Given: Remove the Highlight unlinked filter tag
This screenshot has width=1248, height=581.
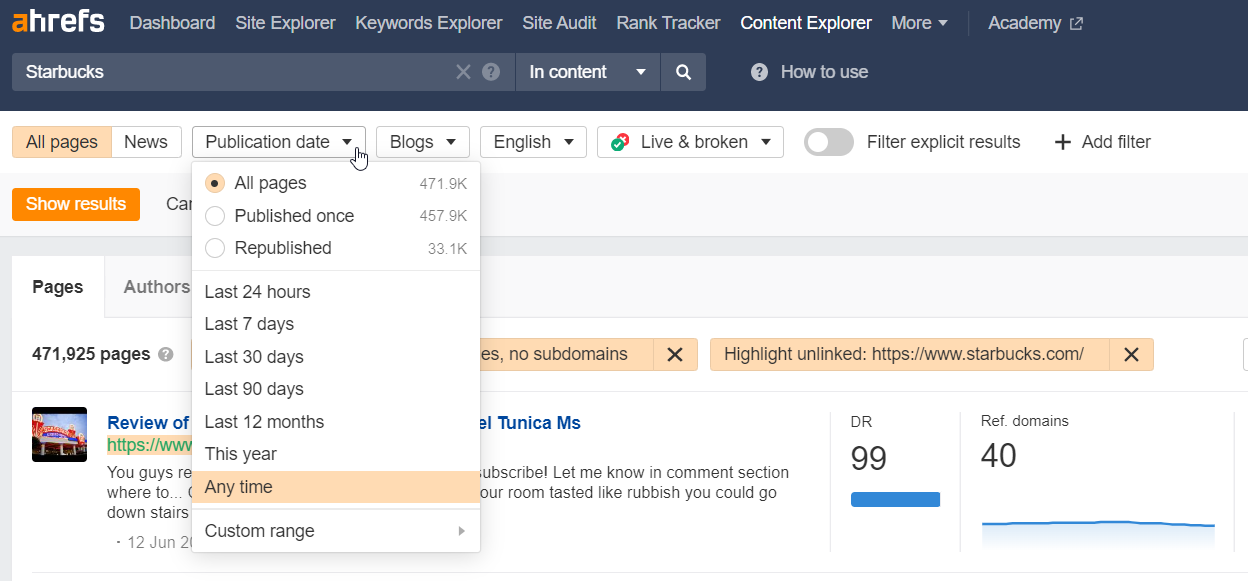Looking at the screenshot, I should point(1131,354).
